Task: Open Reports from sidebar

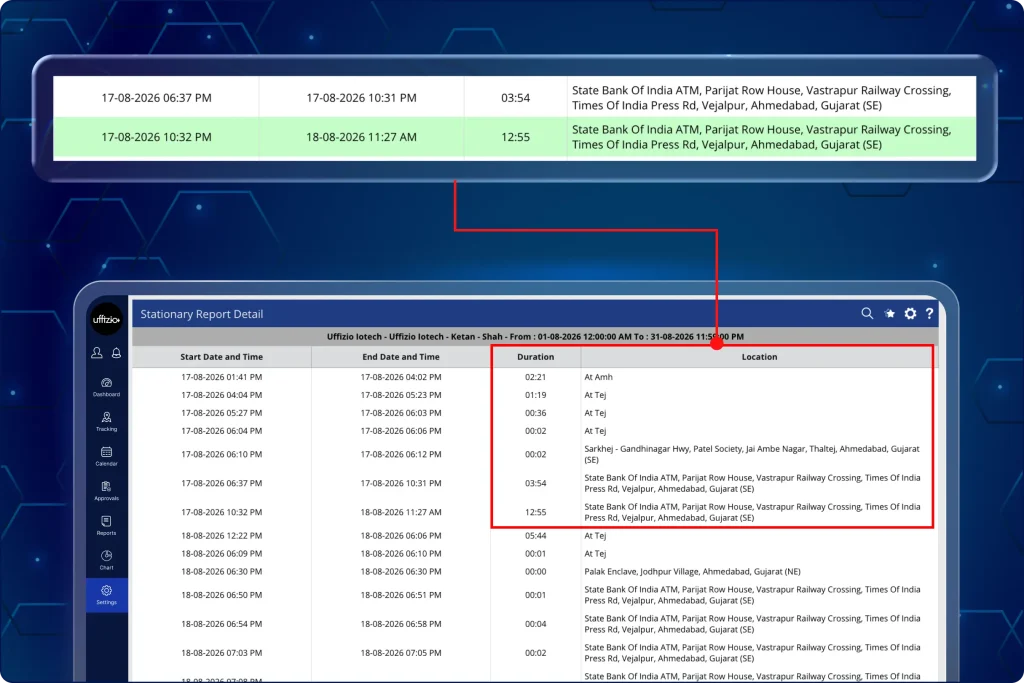Action: click(106, 525)
